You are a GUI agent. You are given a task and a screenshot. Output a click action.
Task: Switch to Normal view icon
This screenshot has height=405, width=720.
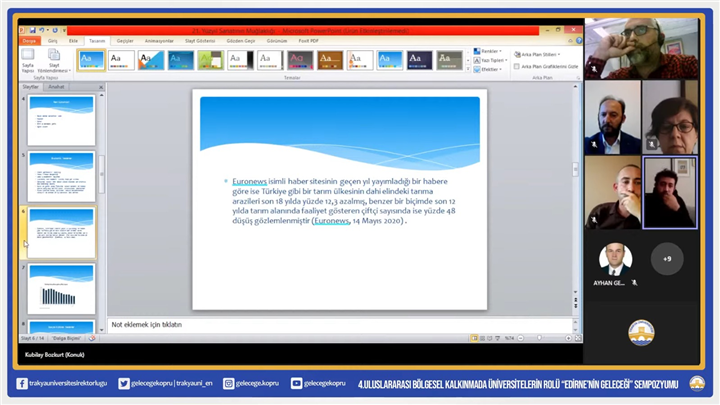coord(474,338)
